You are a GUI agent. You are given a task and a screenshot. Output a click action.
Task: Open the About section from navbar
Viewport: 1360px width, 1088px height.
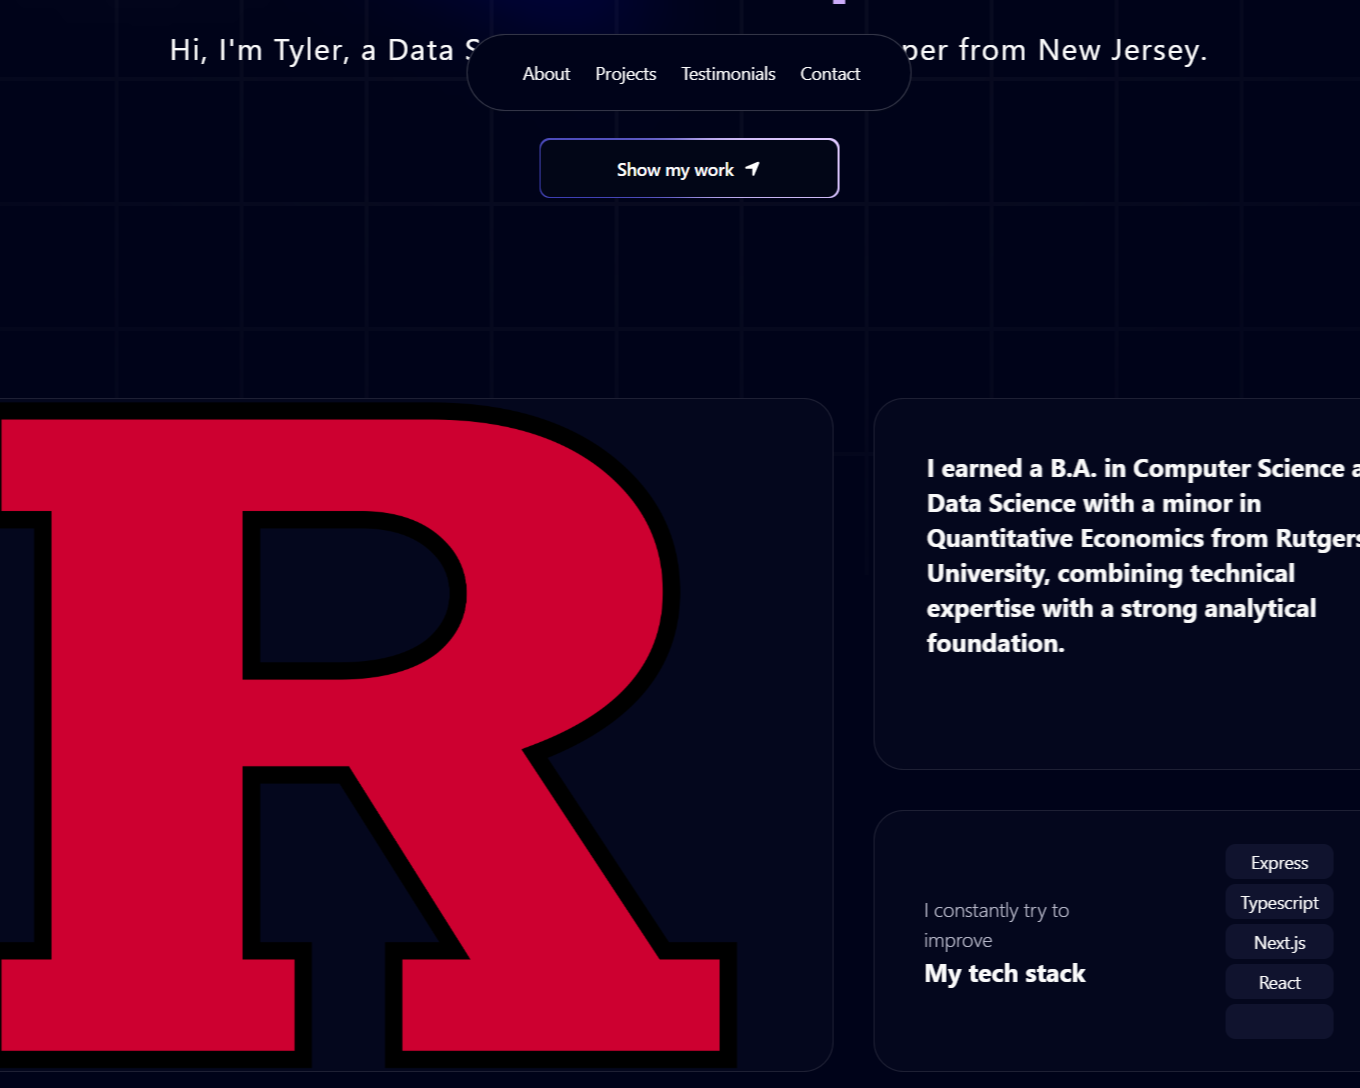pyautogui.click(x=546, y=74)
